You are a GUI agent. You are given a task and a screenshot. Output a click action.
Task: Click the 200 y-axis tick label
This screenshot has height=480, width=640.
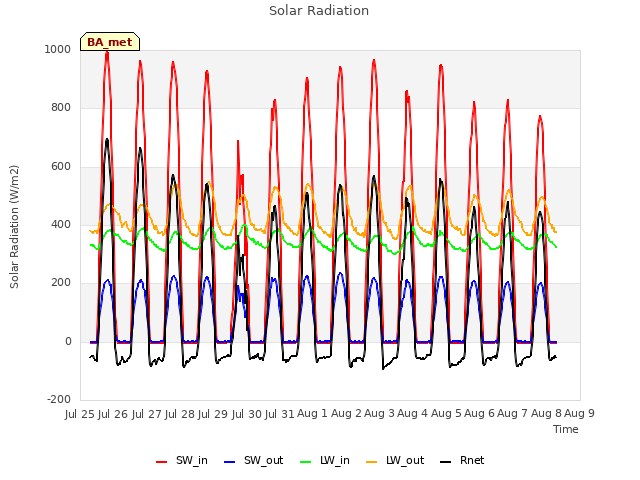tap(61, 282)
